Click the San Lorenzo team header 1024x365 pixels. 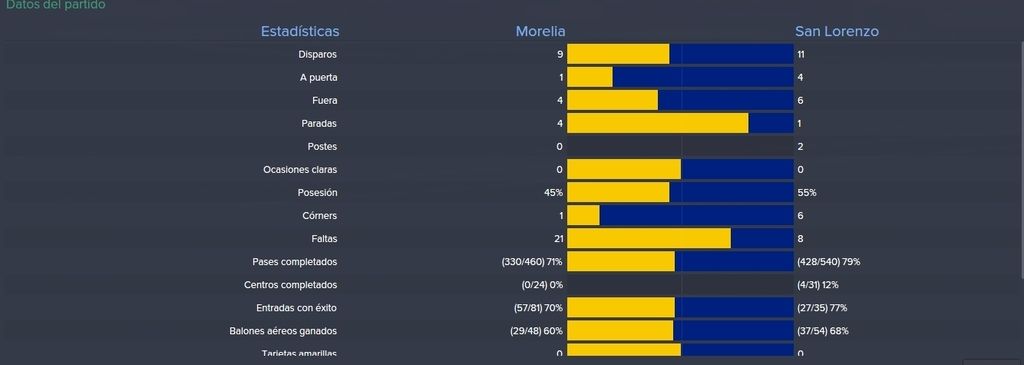pyautogui.click(x=837, y=31)
